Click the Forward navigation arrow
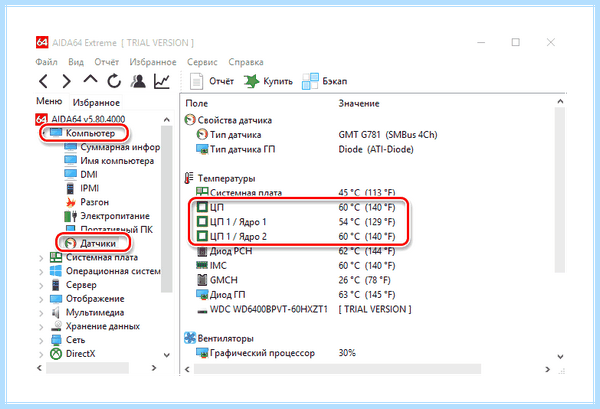Viewport: 600px width, 409px height. [67, 81]
